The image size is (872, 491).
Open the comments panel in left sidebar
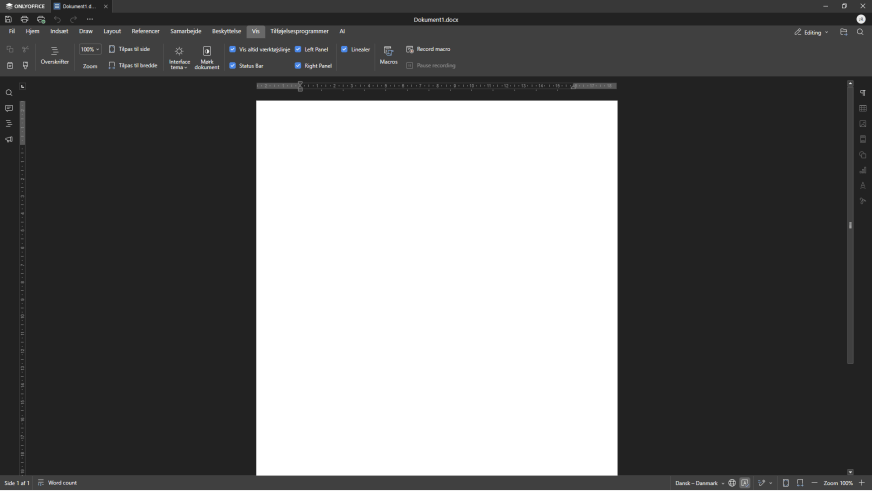(9, 108)
